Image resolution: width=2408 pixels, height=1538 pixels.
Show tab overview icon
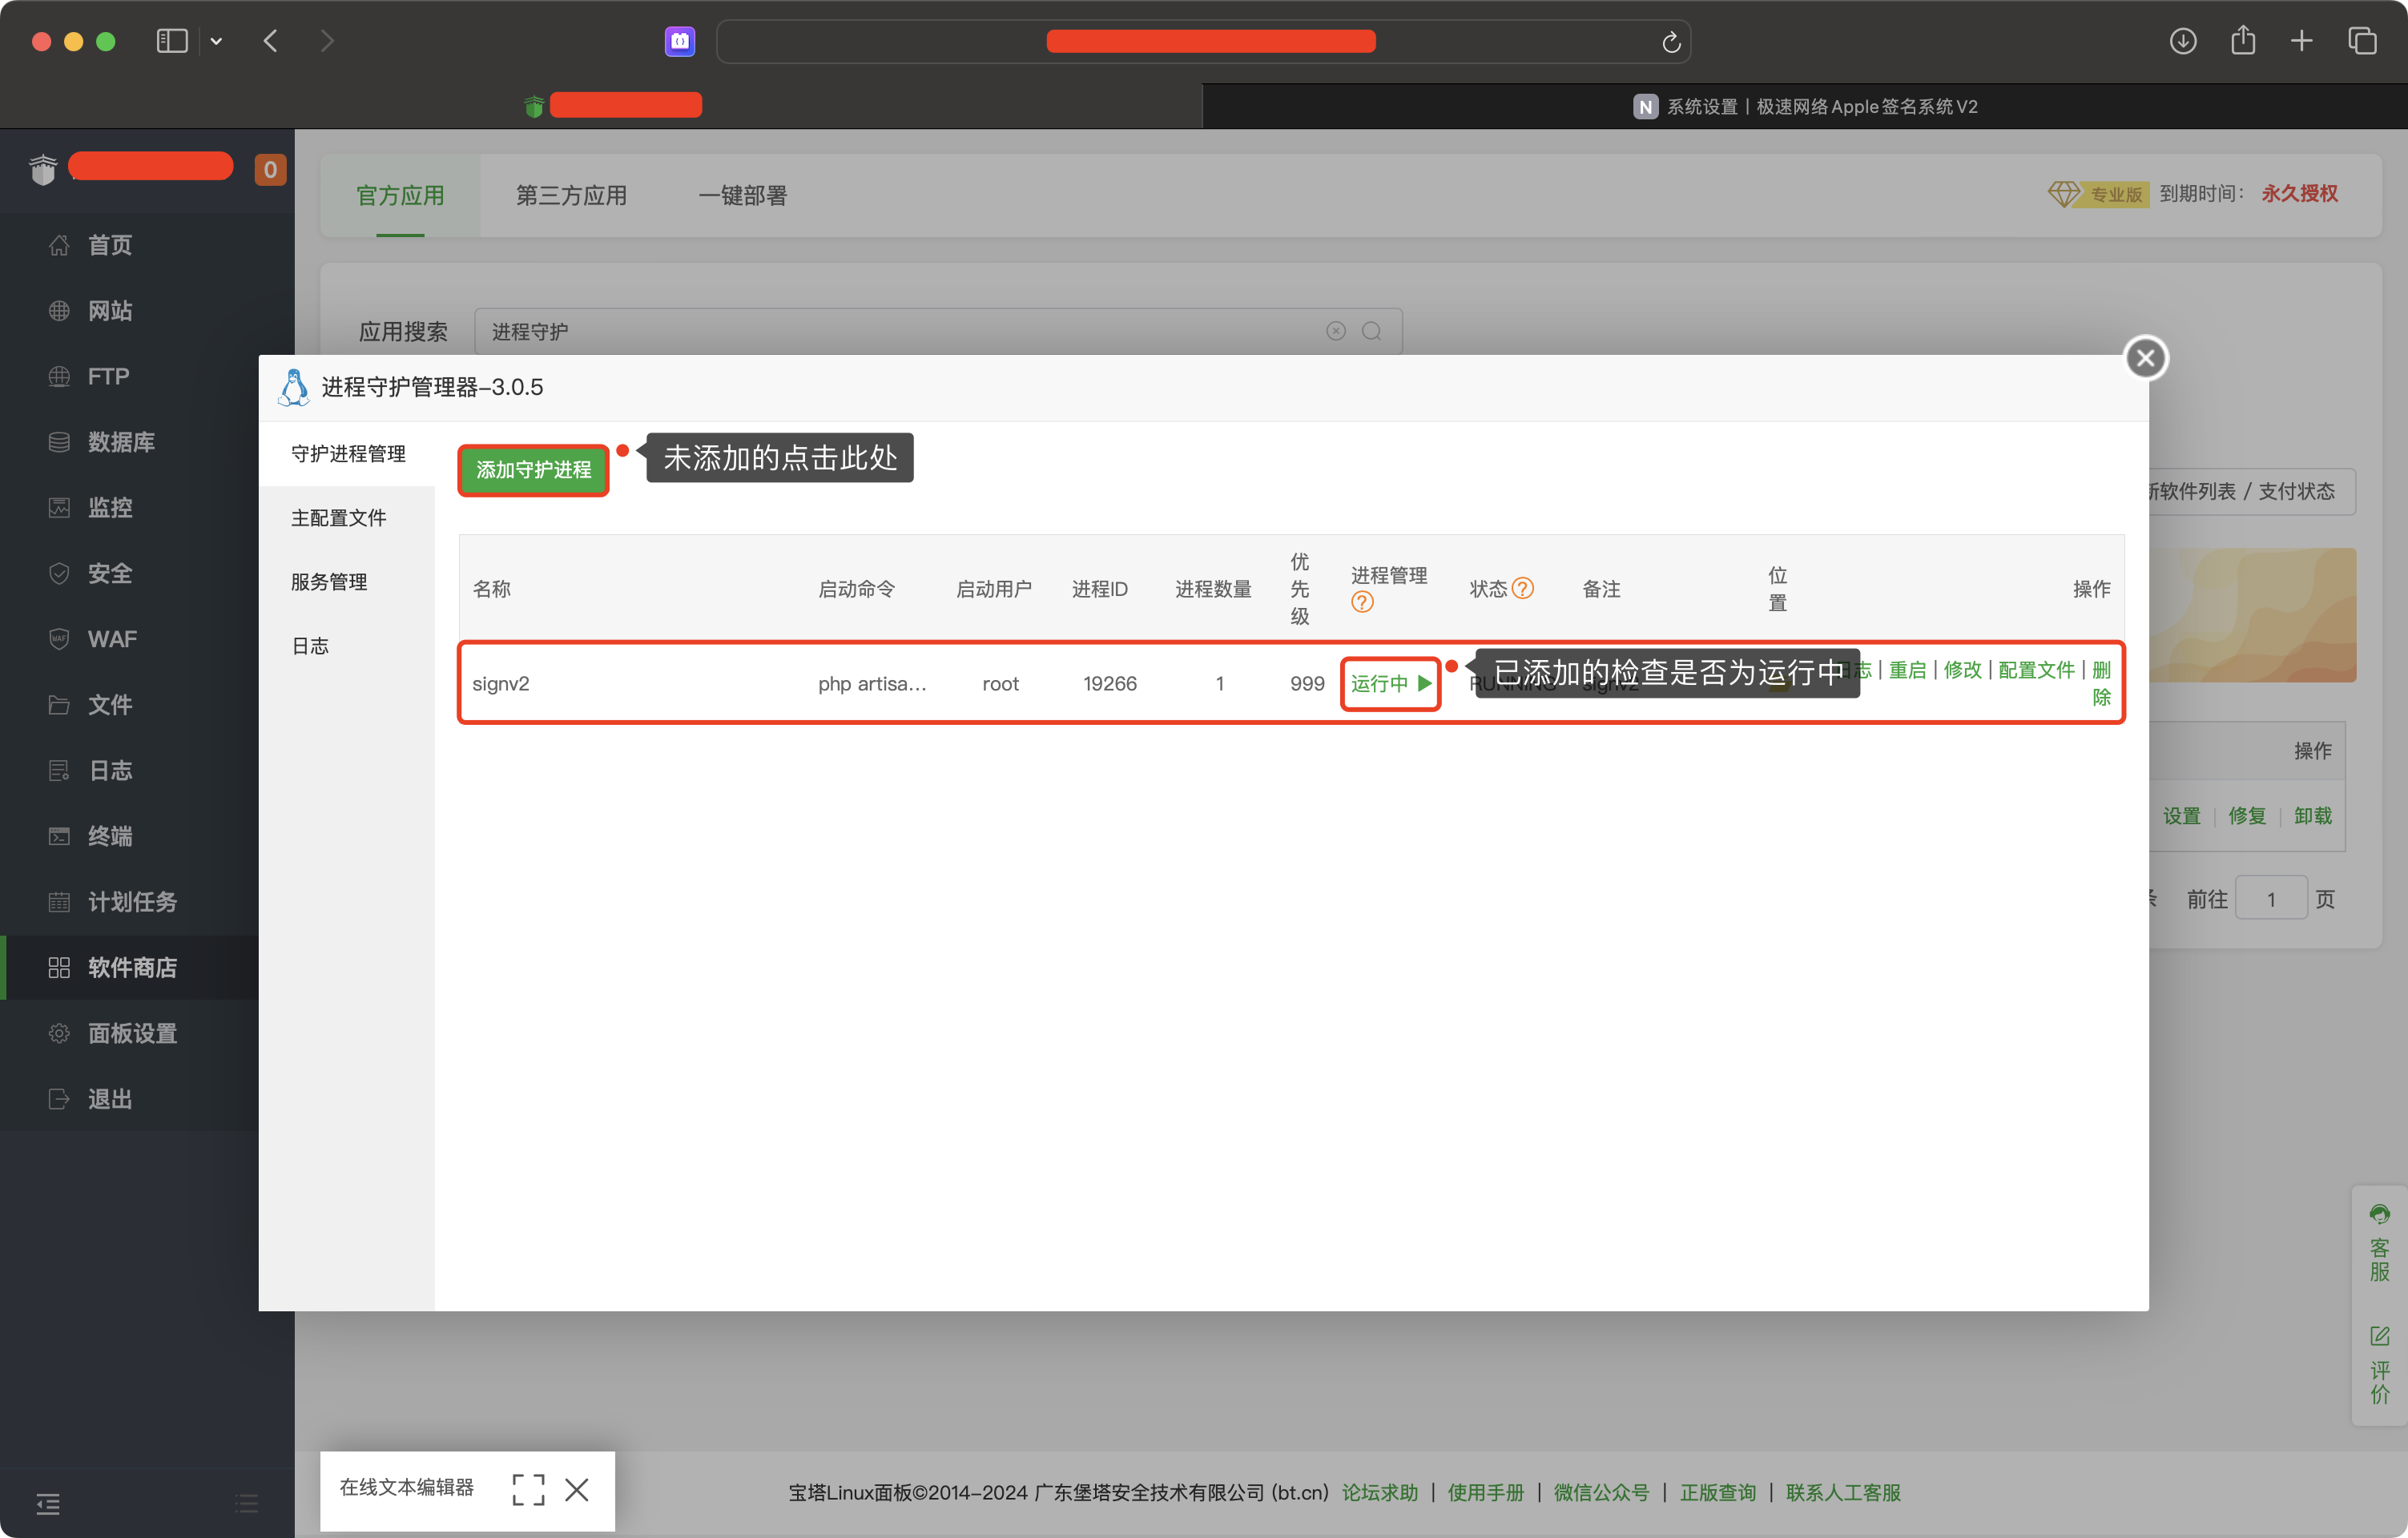(x=2362, y=41)
